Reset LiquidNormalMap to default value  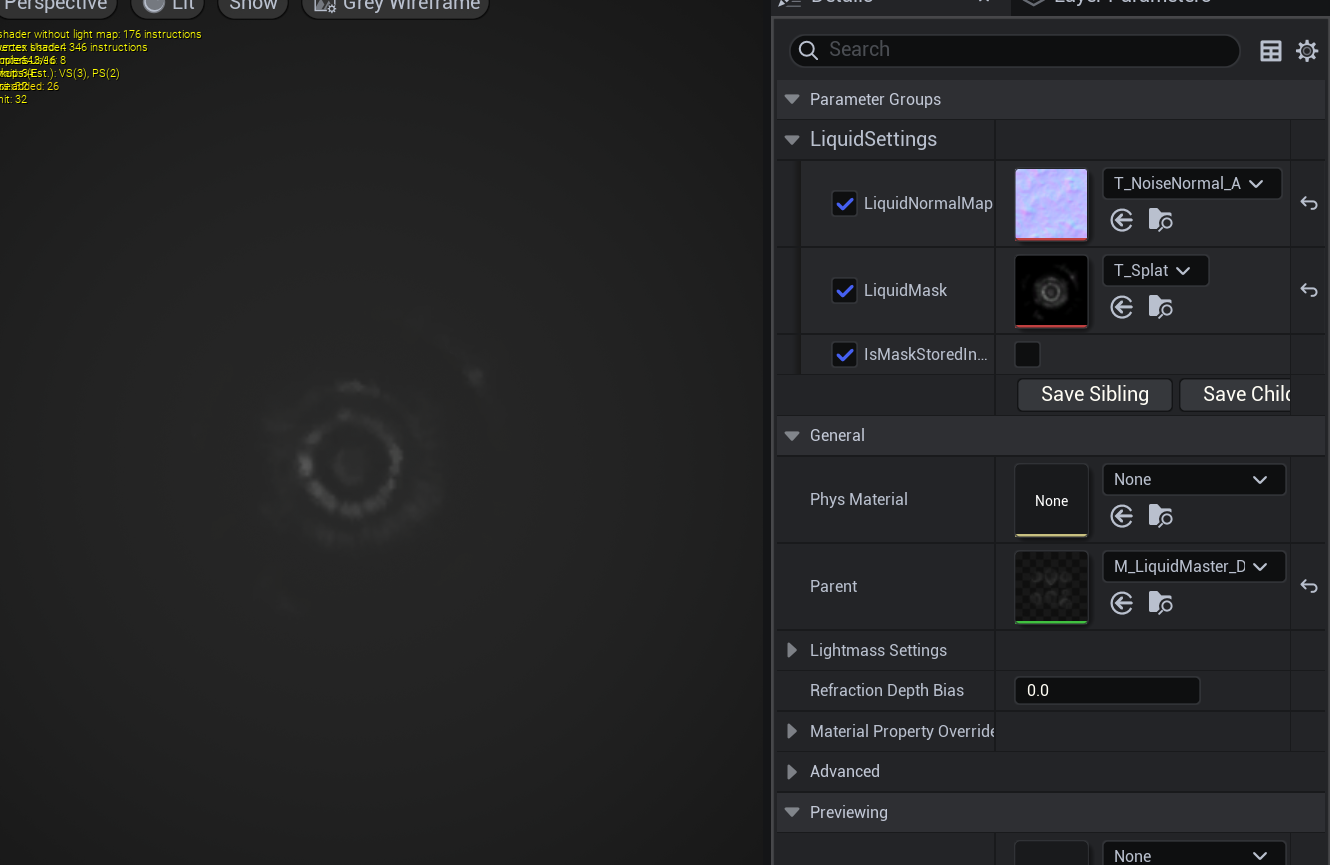(x=1309, y=203)
